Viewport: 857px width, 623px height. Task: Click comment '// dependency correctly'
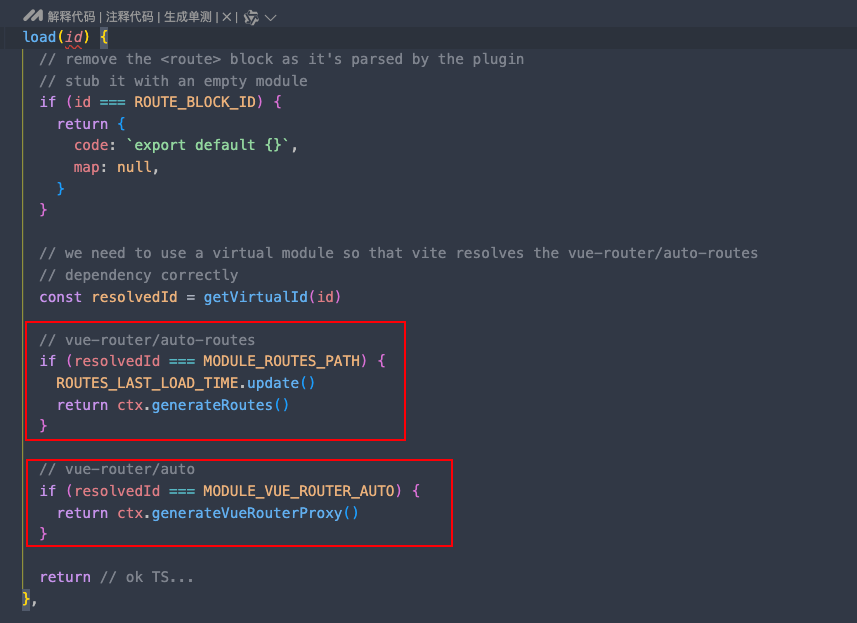(139, 275)
